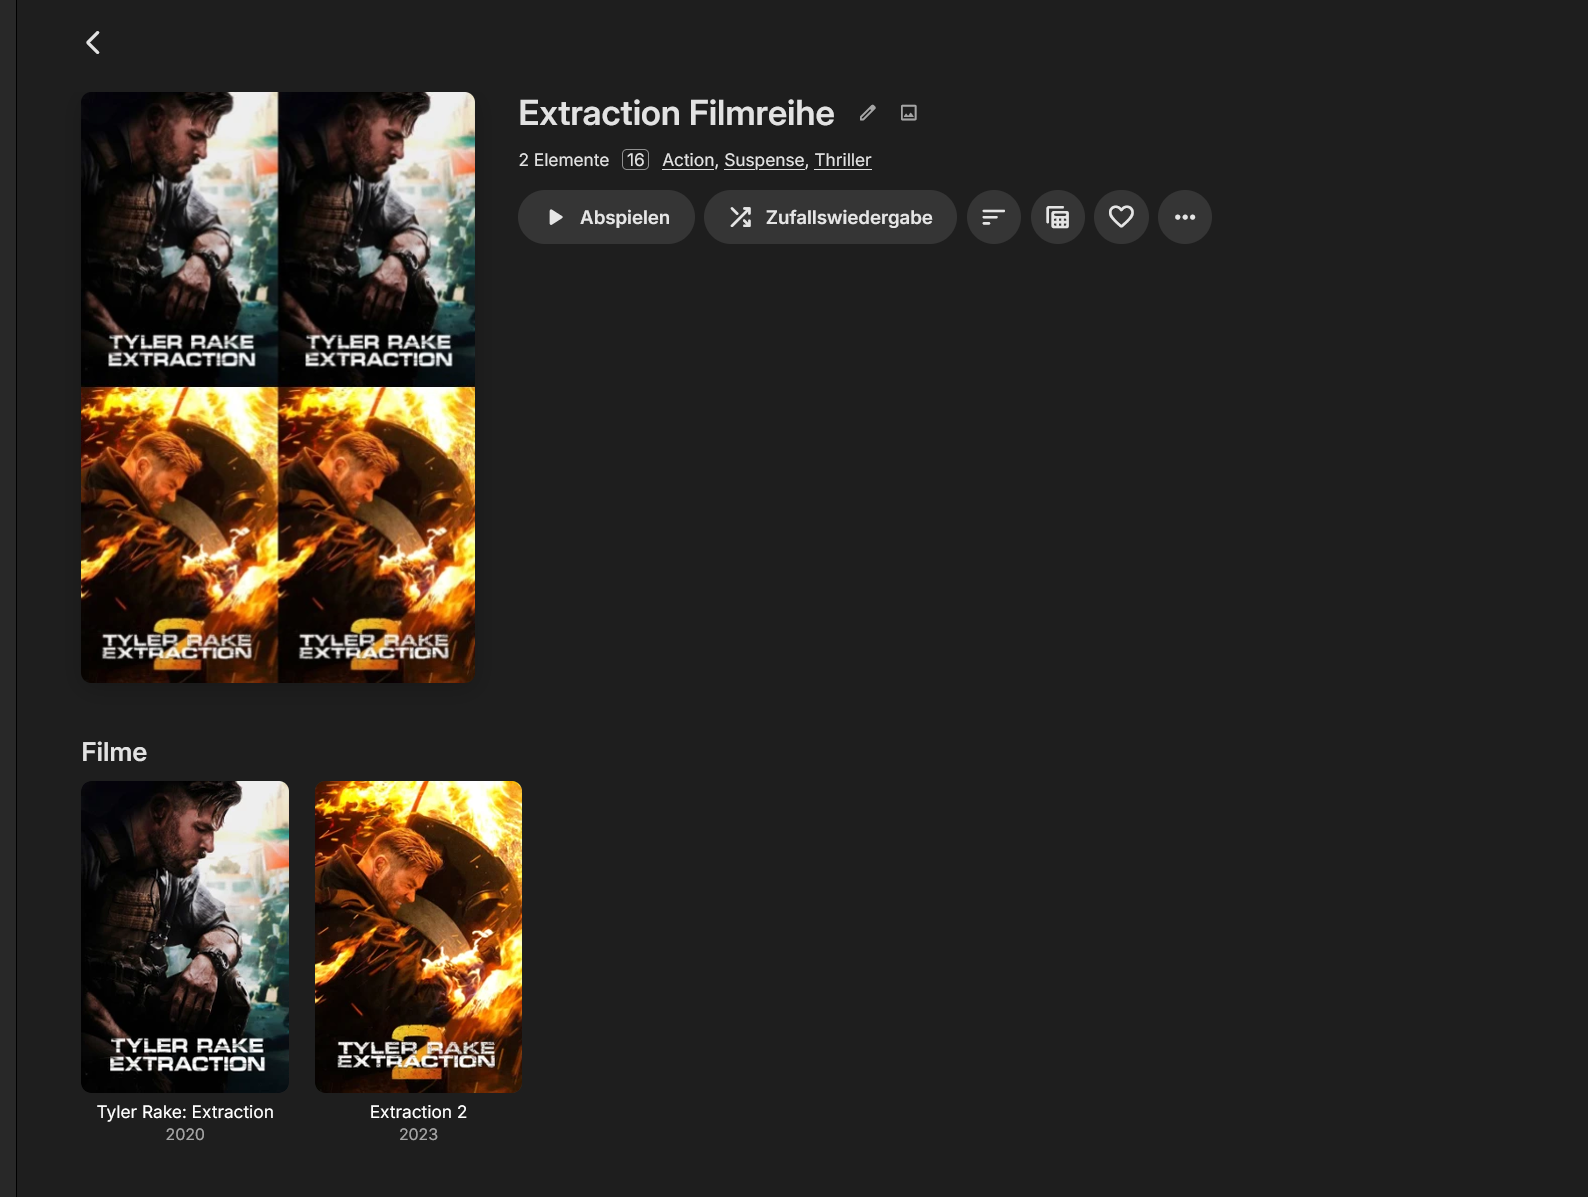1588x1197 pixels.
Task: Click the year 2023 under Extraction 2
Action: (x=418, y=1134)
